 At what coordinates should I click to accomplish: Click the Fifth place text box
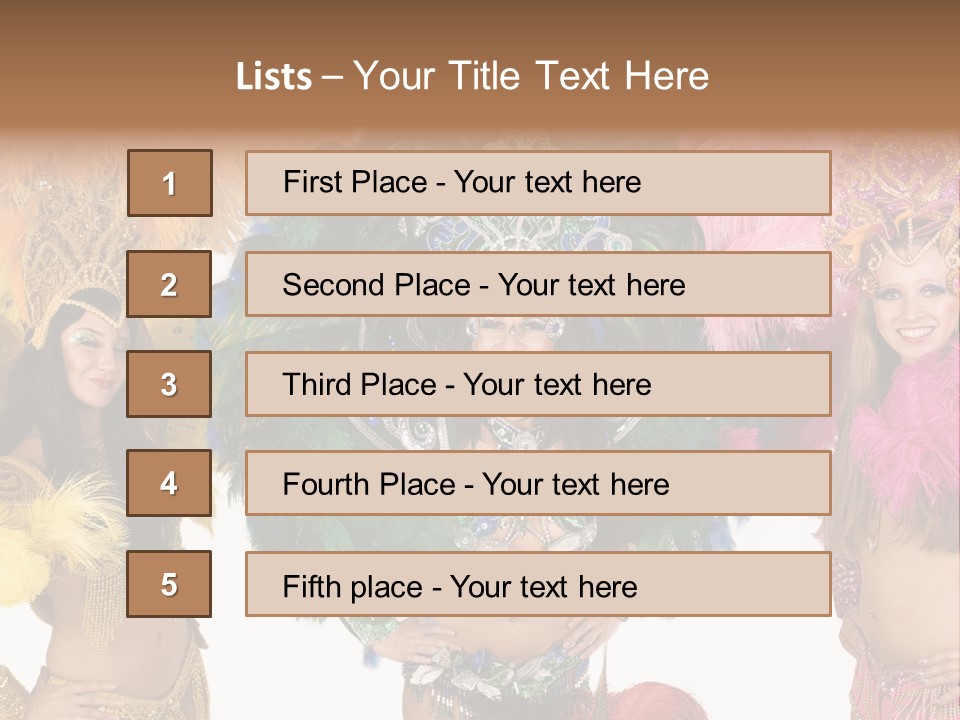[x=538, y=584]
